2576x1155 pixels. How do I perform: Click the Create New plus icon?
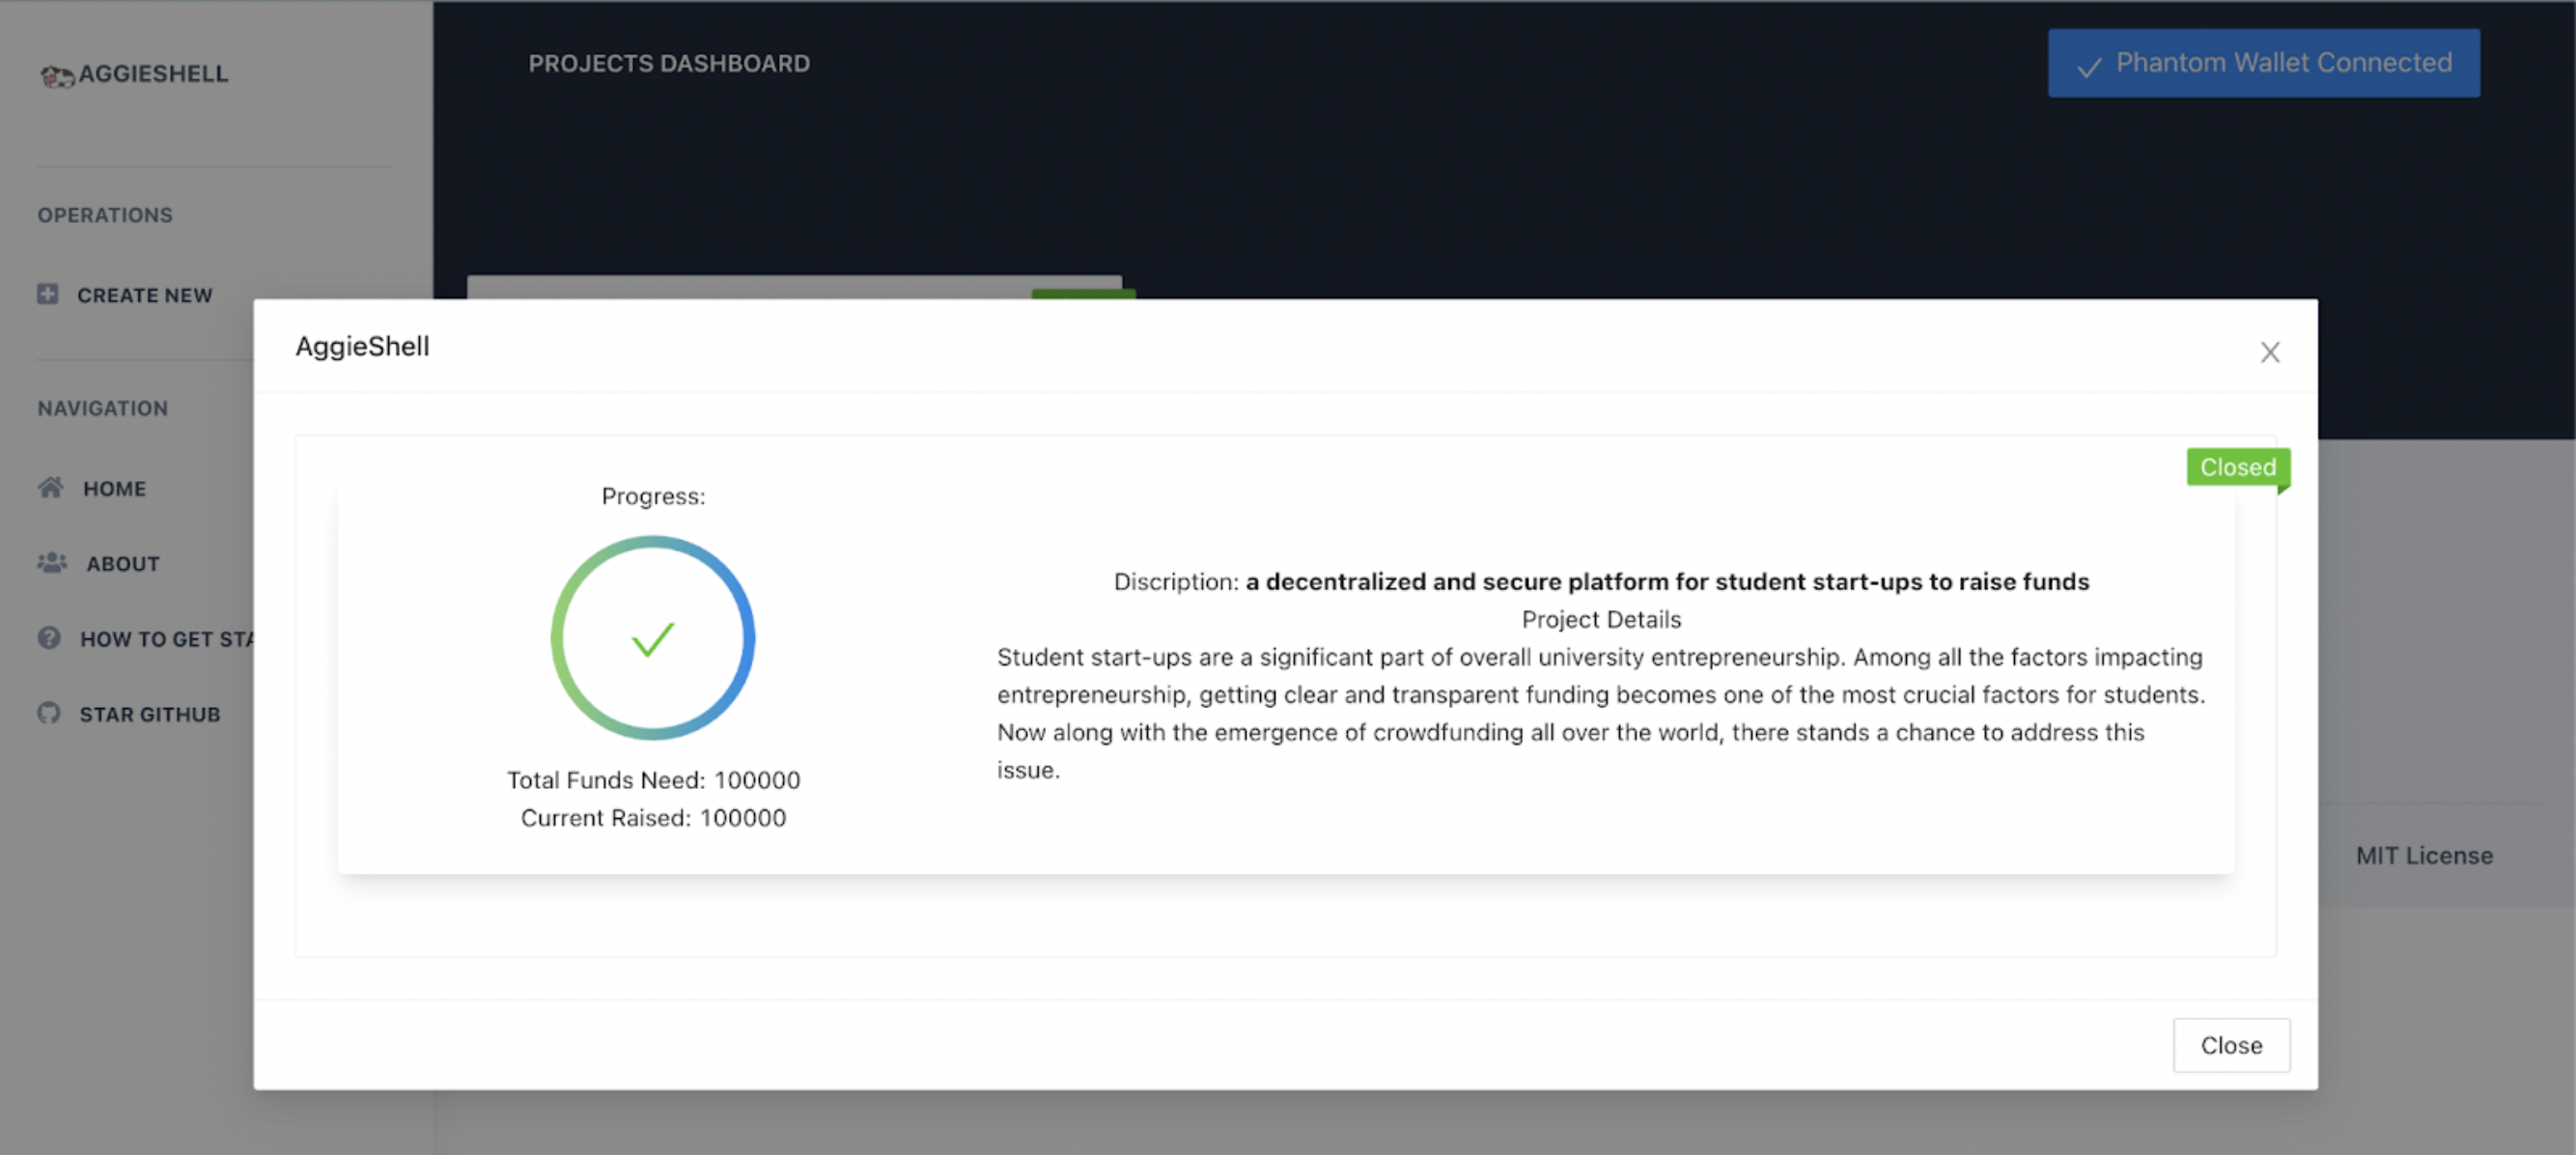[x=47, y=294]
